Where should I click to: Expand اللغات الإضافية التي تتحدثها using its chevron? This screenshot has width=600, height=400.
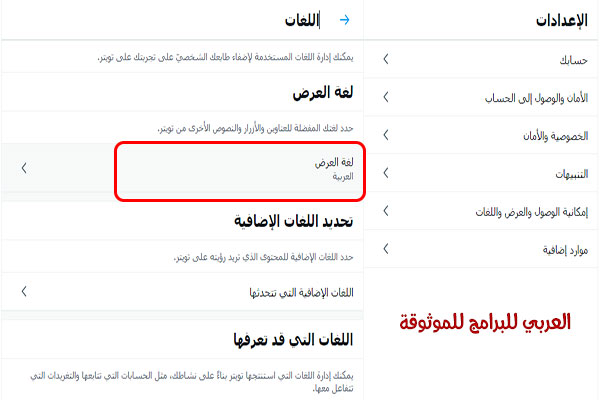(24, 292)
